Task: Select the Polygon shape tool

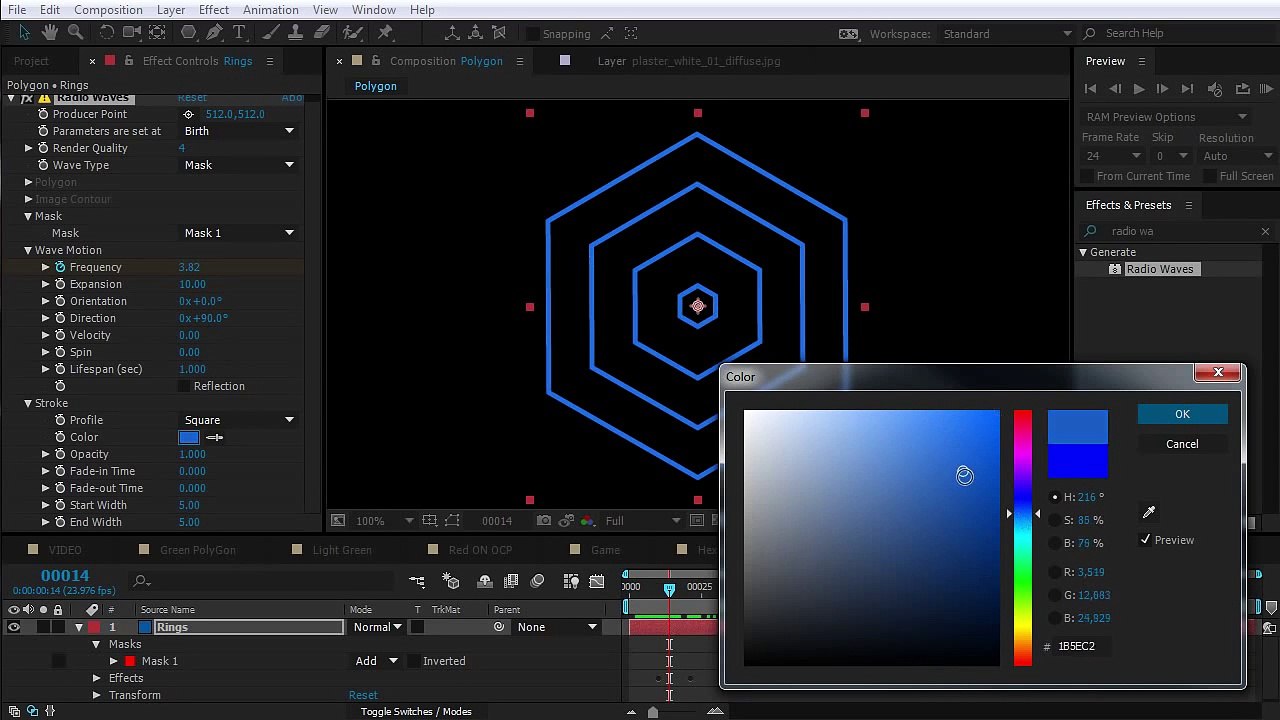Action: click(x=188, y=33)
